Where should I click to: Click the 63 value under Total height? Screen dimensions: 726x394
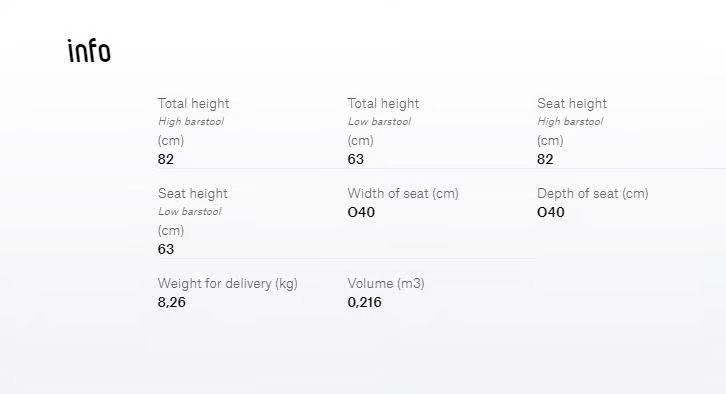(356, 159)
